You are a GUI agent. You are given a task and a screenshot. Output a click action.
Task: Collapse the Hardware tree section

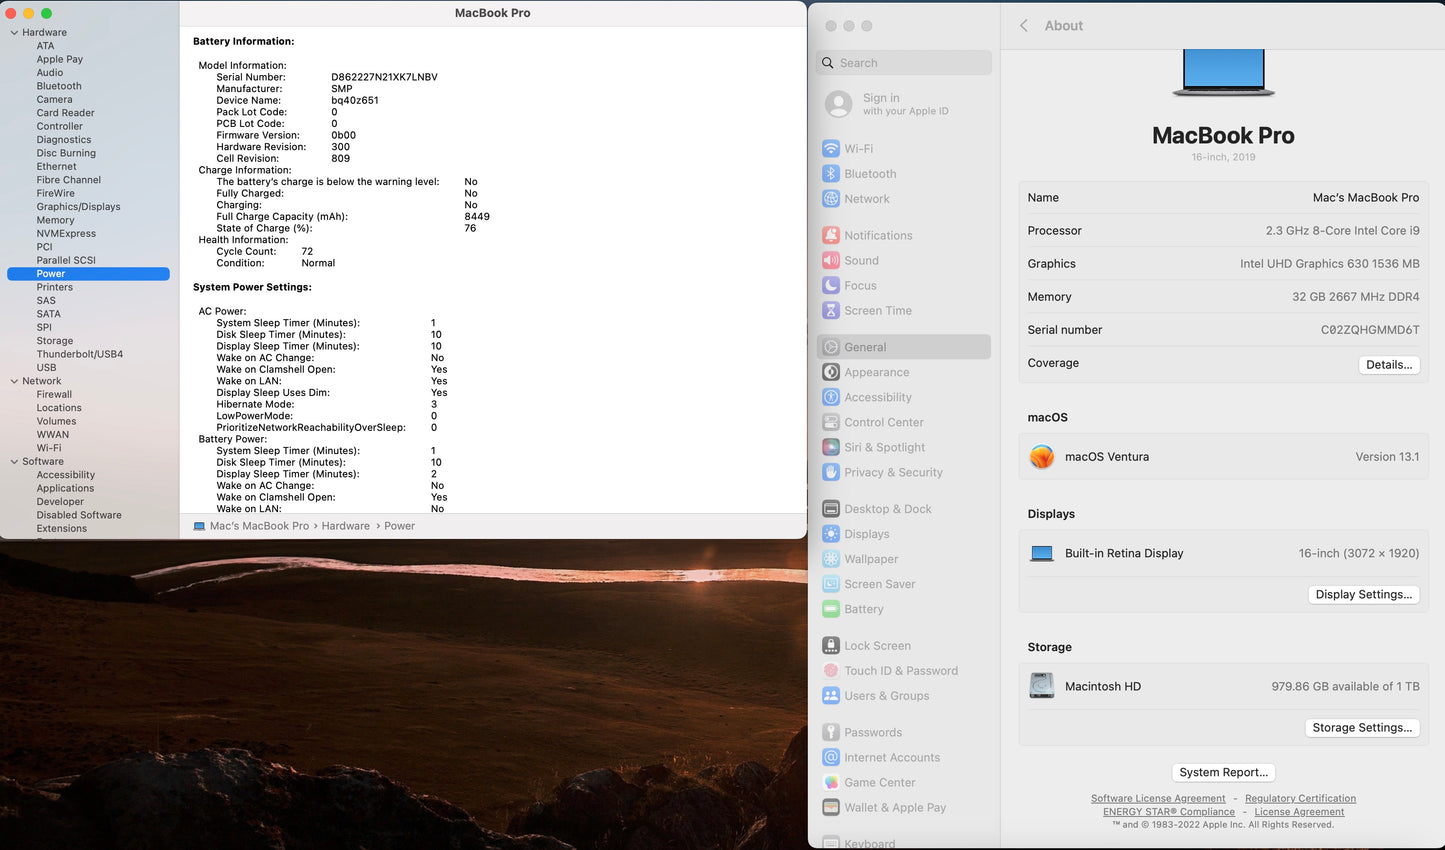(x=14, y=33)
